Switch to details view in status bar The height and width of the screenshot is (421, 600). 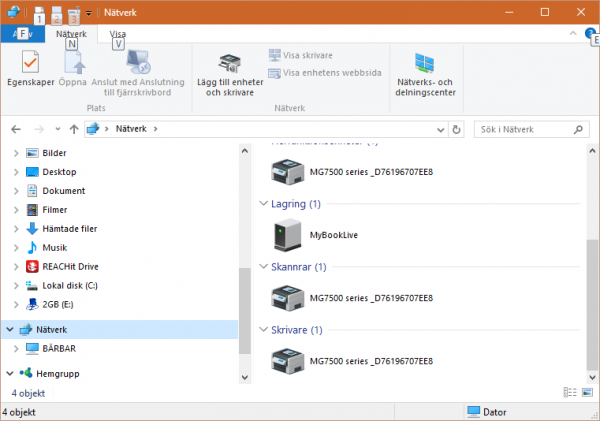coord(569,392)
